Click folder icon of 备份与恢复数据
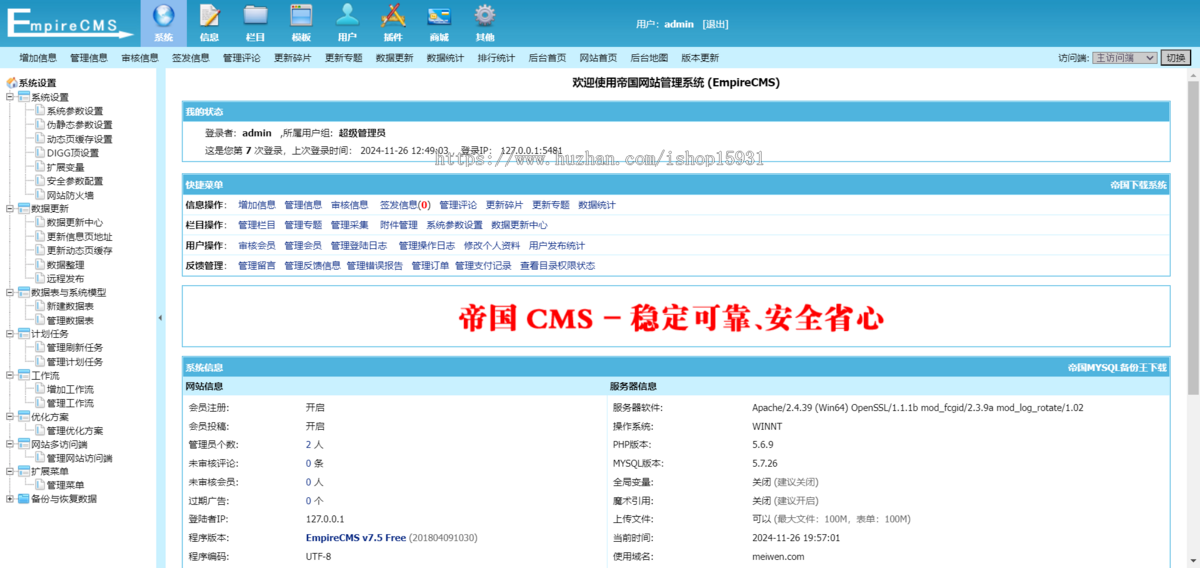The image size is (1200, 568). pyautogui.click(x=24, y=499)
